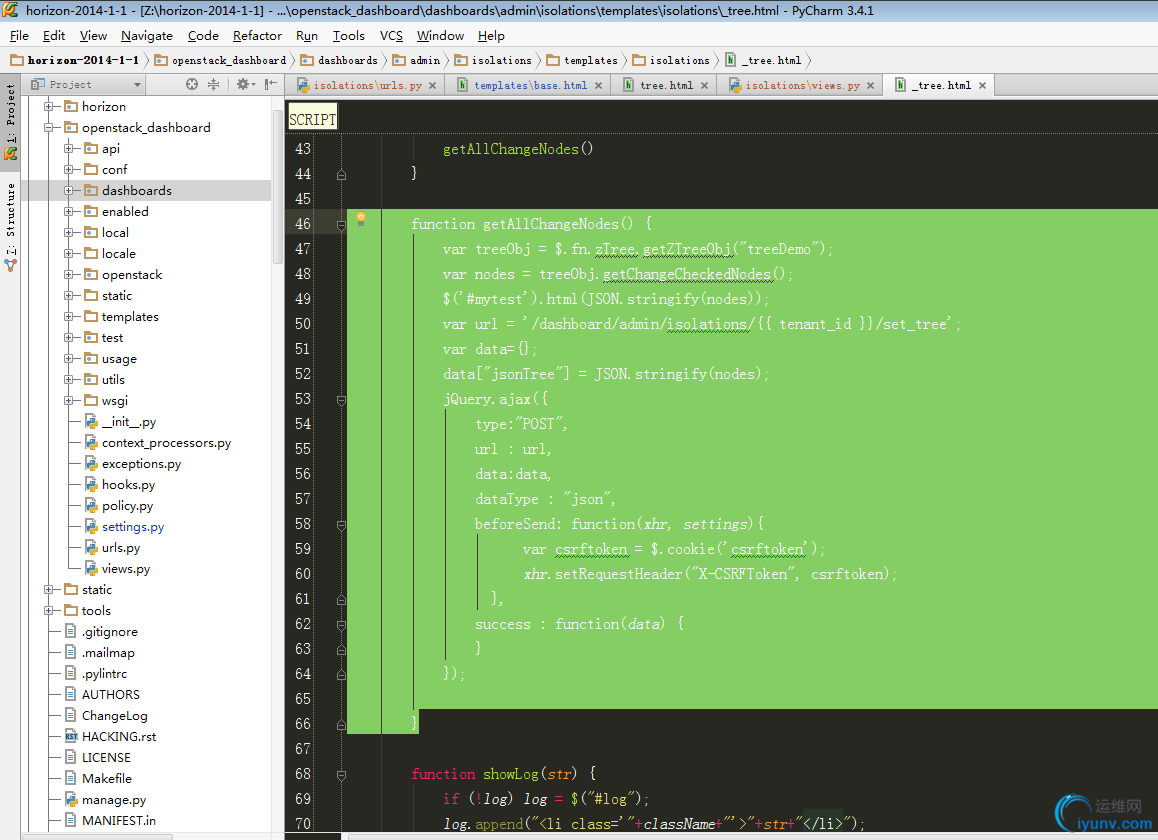Select the ChangeLog file
Viewport: 1158px width, 840px height.
click(114, 716)
